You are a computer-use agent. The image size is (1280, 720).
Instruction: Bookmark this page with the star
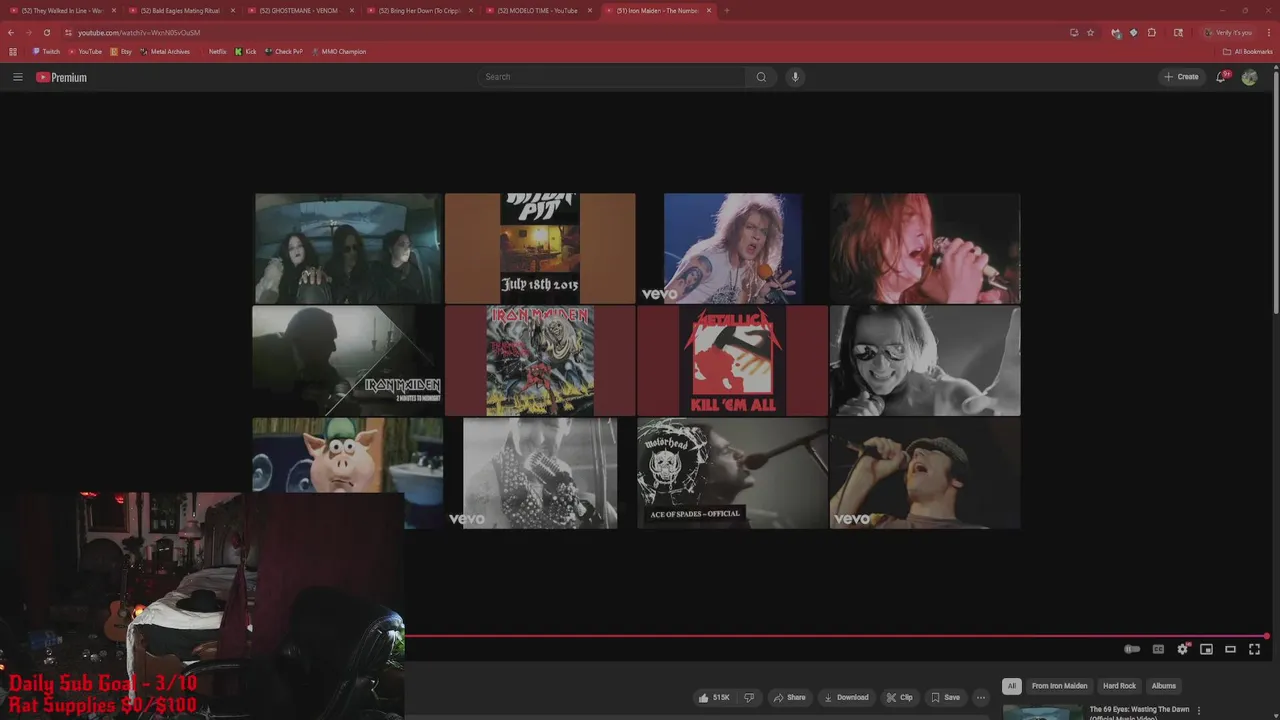click(1091, 32)
